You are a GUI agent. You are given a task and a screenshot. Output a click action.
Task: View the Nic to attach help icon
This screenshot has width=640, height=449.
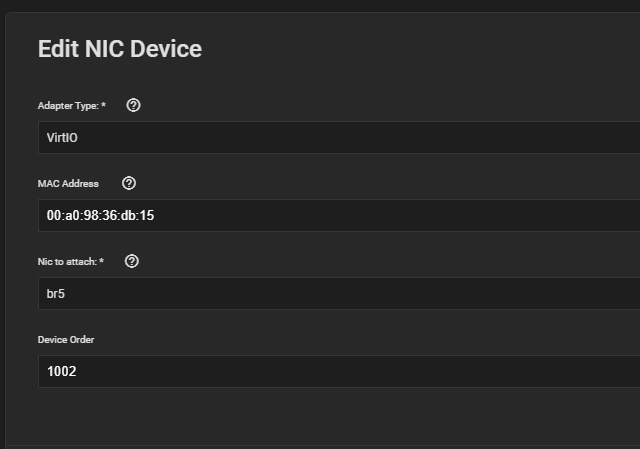coord(132,261)
